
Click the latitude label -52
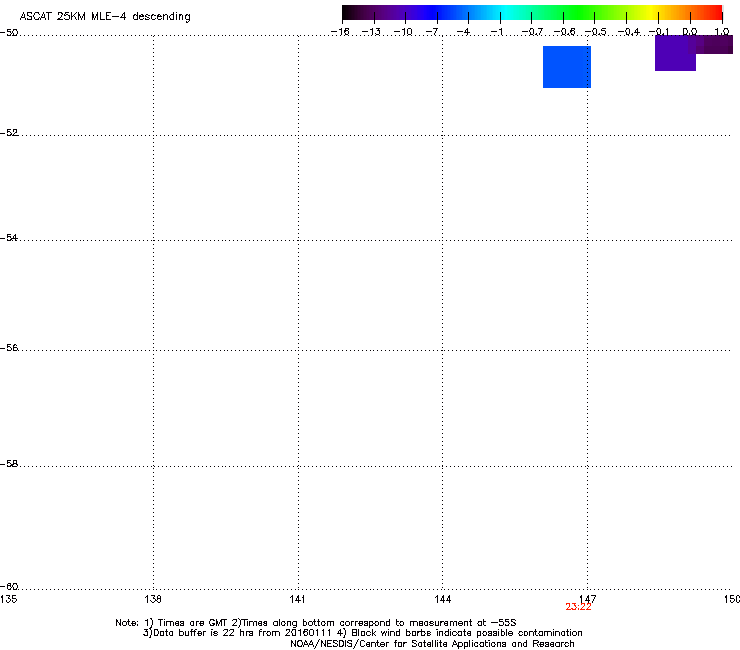pyautogui.click(x=9, y=133)
